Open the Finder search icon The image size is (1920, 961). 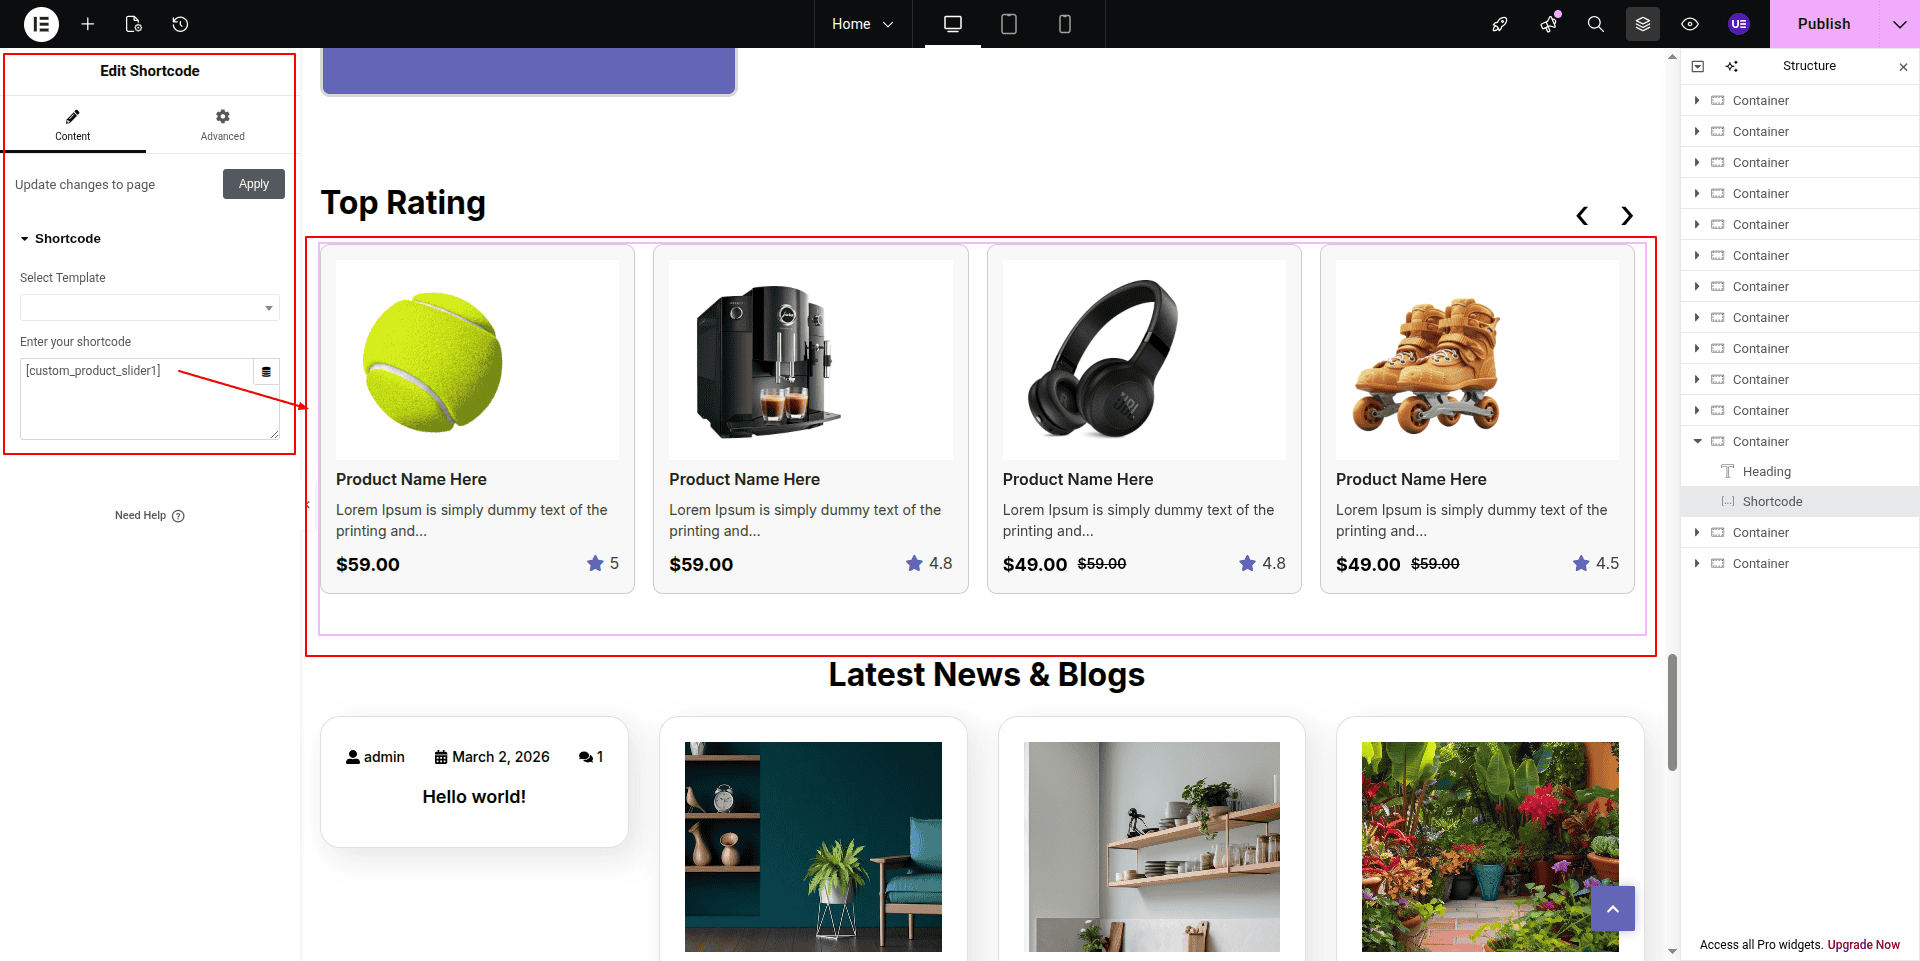point(1596,24)
